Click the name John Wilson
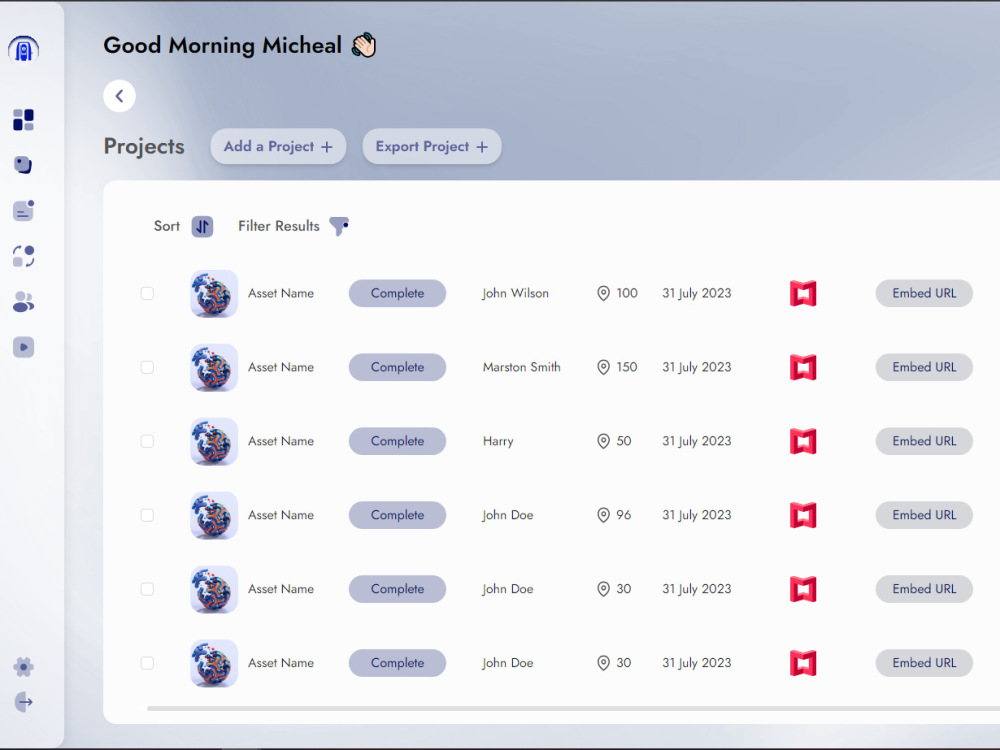The height and width of the screenshot is (750, 1000). (x=515, y=293)
